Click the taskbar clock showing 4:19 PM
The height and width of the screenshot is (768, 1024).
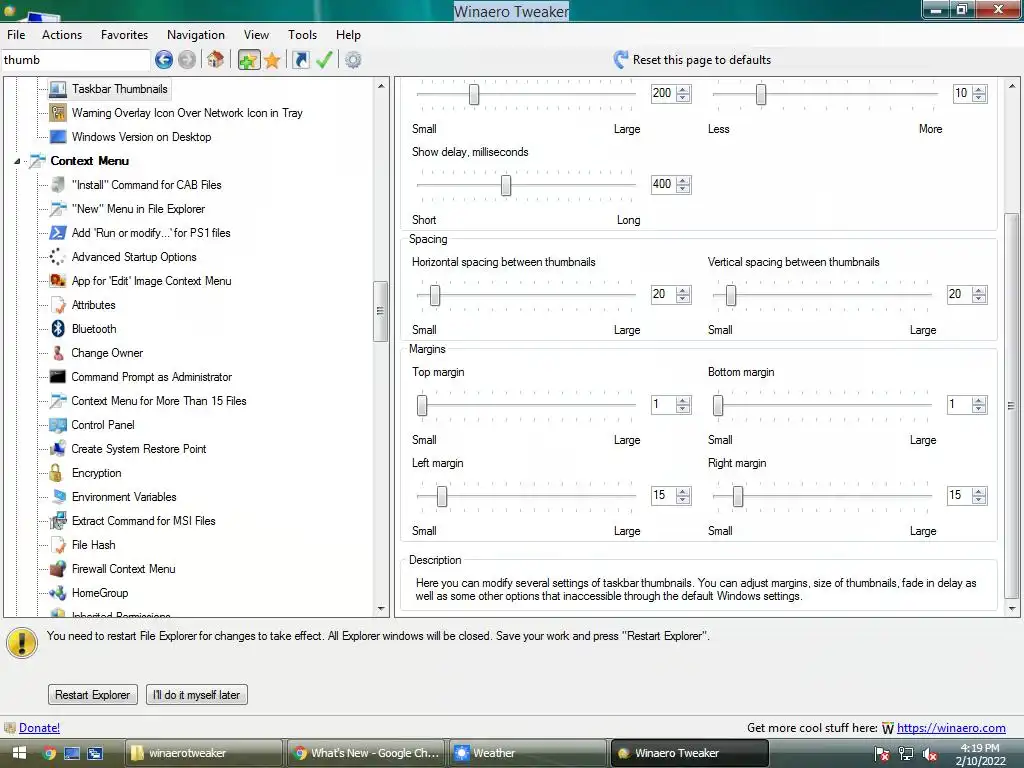click(x=980, y=748)
